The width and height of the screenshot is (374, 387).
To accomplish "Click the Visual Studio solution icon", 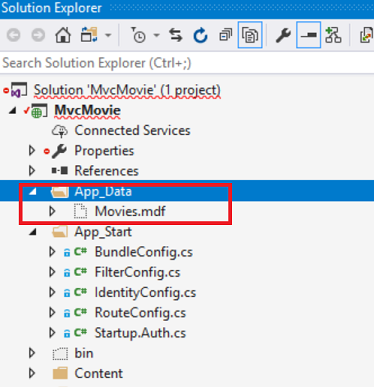I will [x=19, y=90].
